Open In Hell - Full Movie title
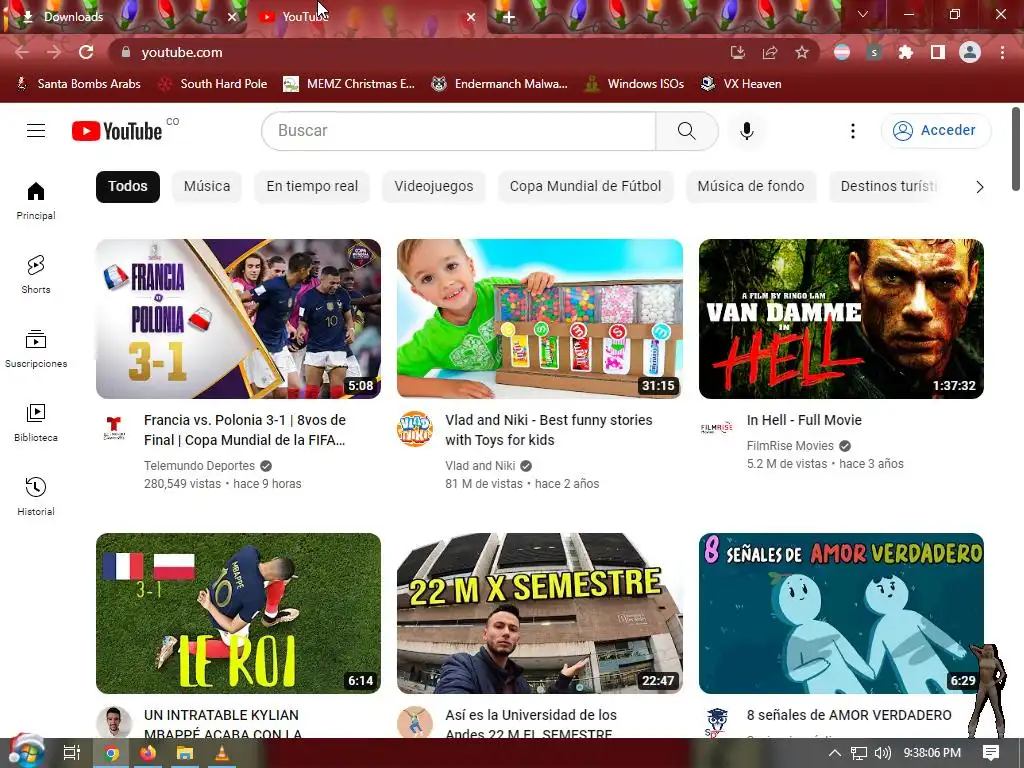 805,421
